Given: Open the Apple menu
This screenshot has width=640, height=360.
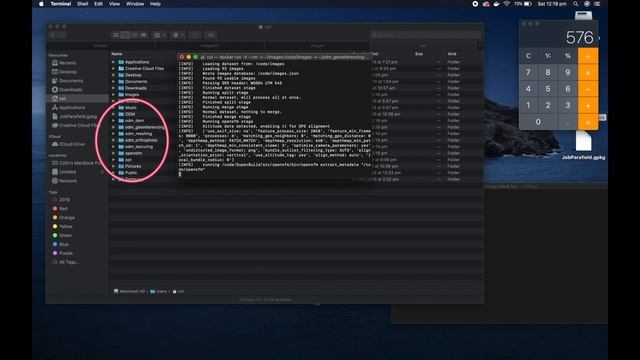Looking at the screenshot, I should 41,4.
